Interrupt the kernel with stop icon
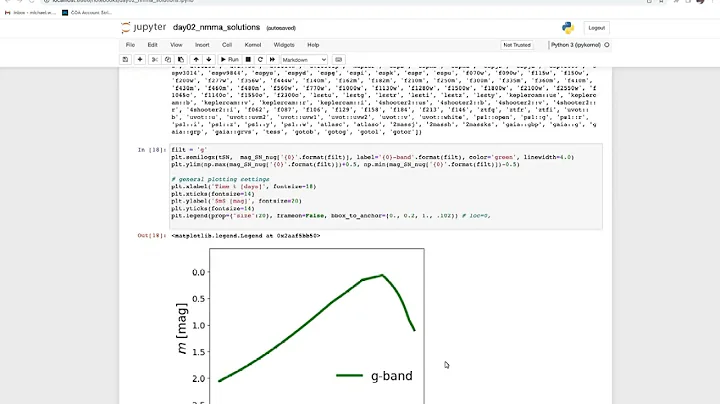 [x=248, y=60]
